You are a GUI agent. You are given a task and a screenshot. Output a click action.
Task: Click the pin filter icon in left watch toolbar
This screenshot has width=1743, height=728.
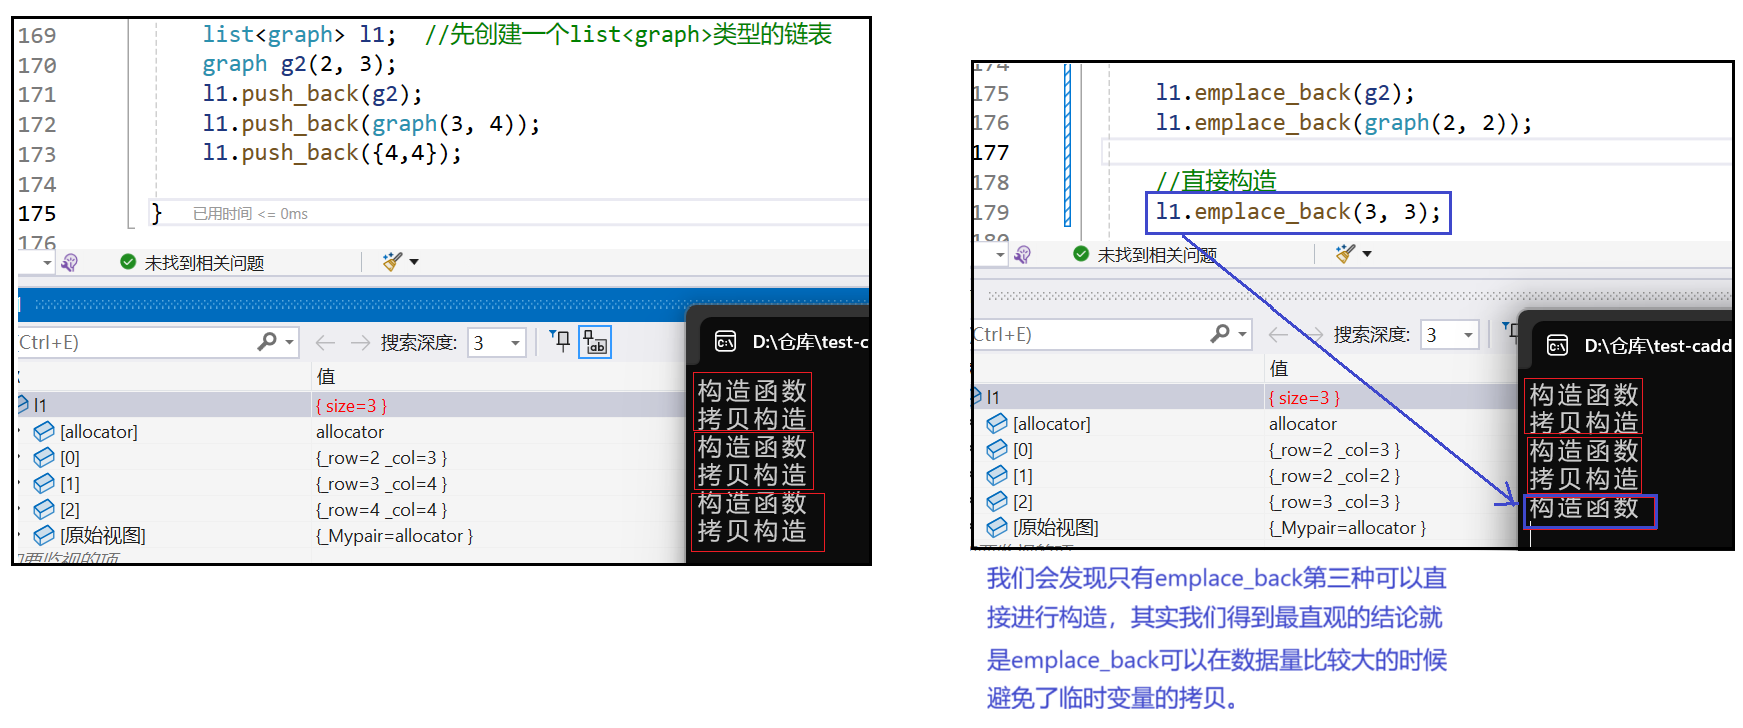561,341
